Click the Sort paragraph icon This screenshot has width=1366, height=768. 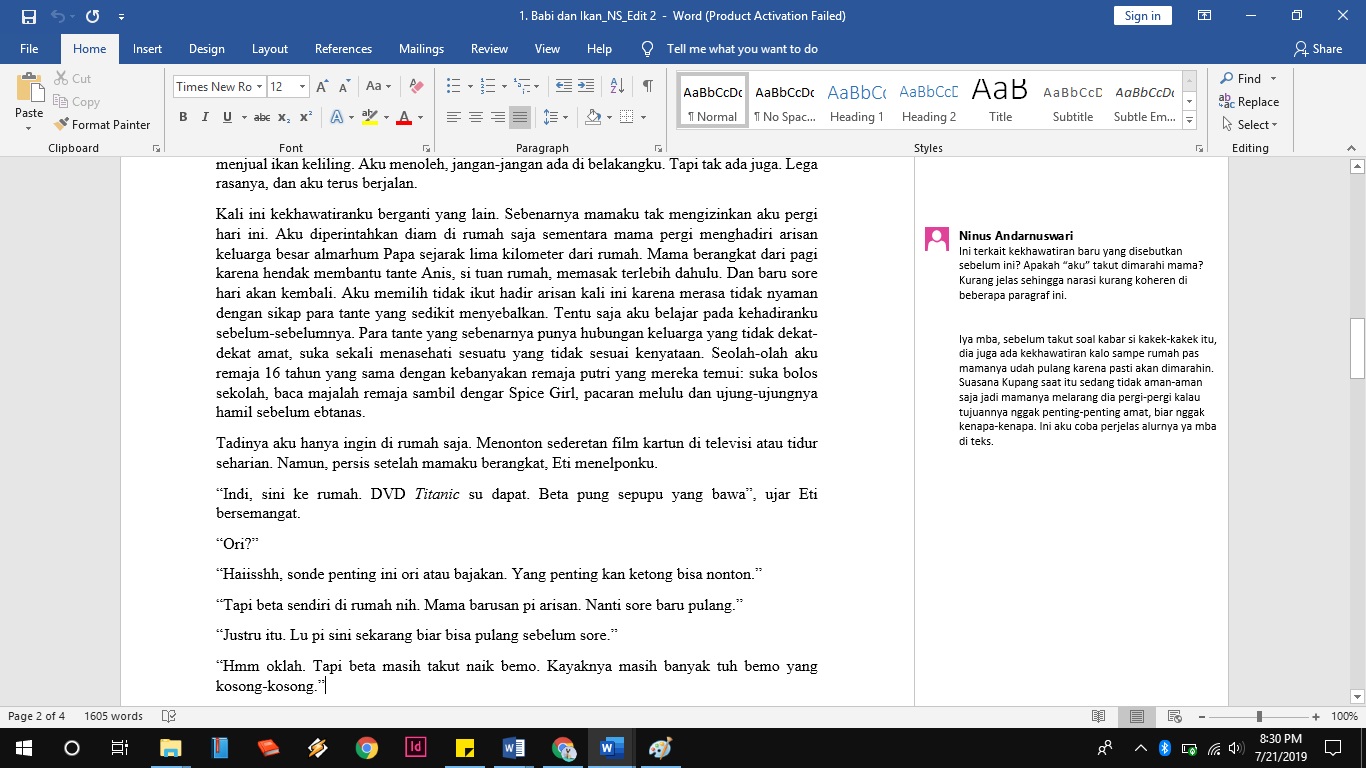coord(617,87)
